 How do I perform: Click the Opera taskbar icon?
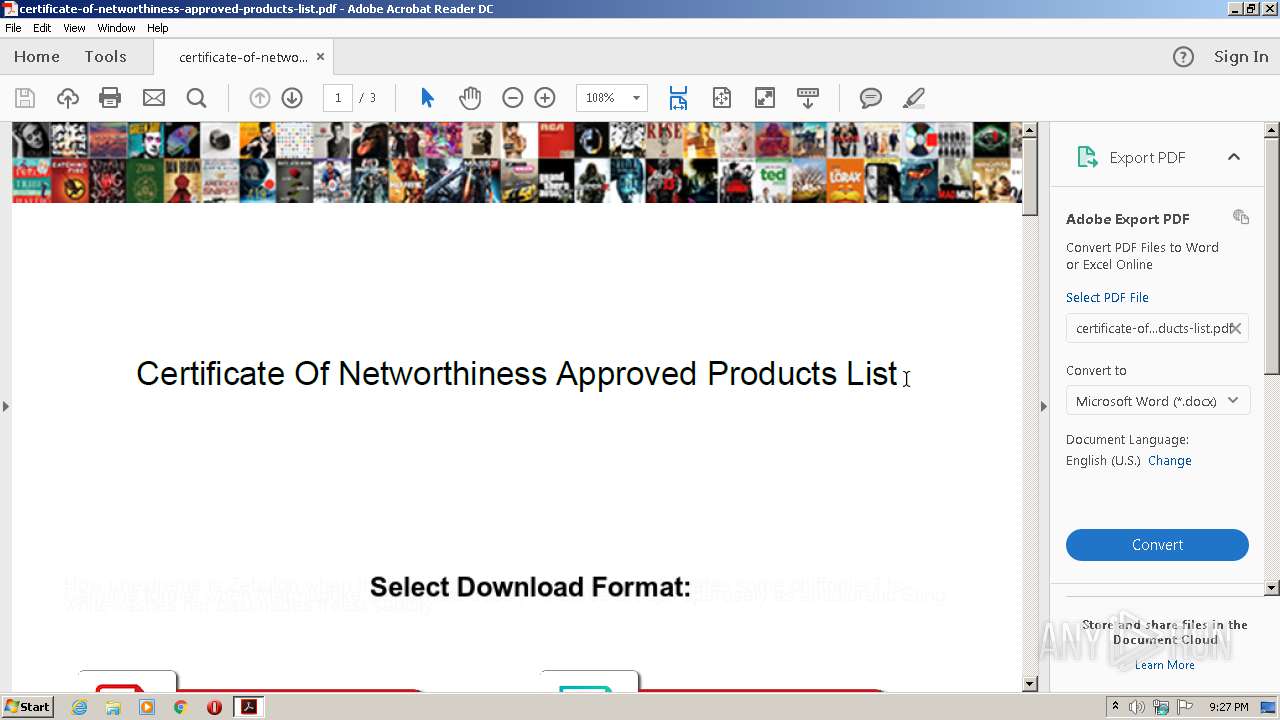coord(214,707)
